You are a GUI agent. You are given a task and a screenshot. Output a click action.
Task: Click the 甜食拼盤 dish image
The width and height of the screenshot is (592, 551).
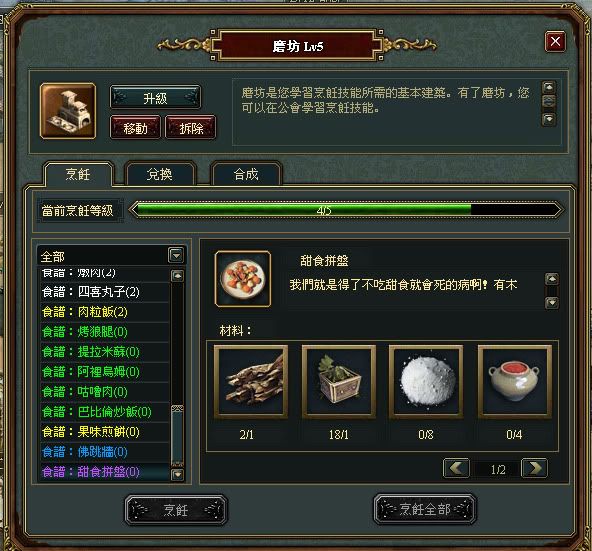tap(243, 279)
